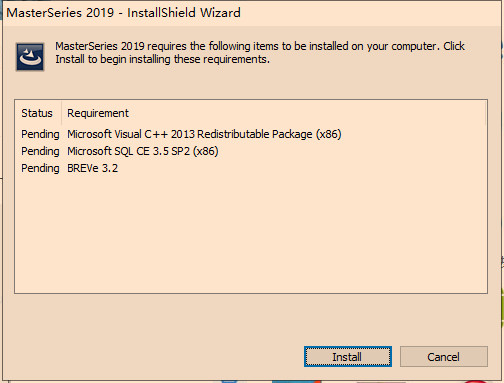The image size is (504, 383).
Task: Select the Microsoft Visual C++ 2013 Redistributable requirement
Action: [x=204, y=134]
